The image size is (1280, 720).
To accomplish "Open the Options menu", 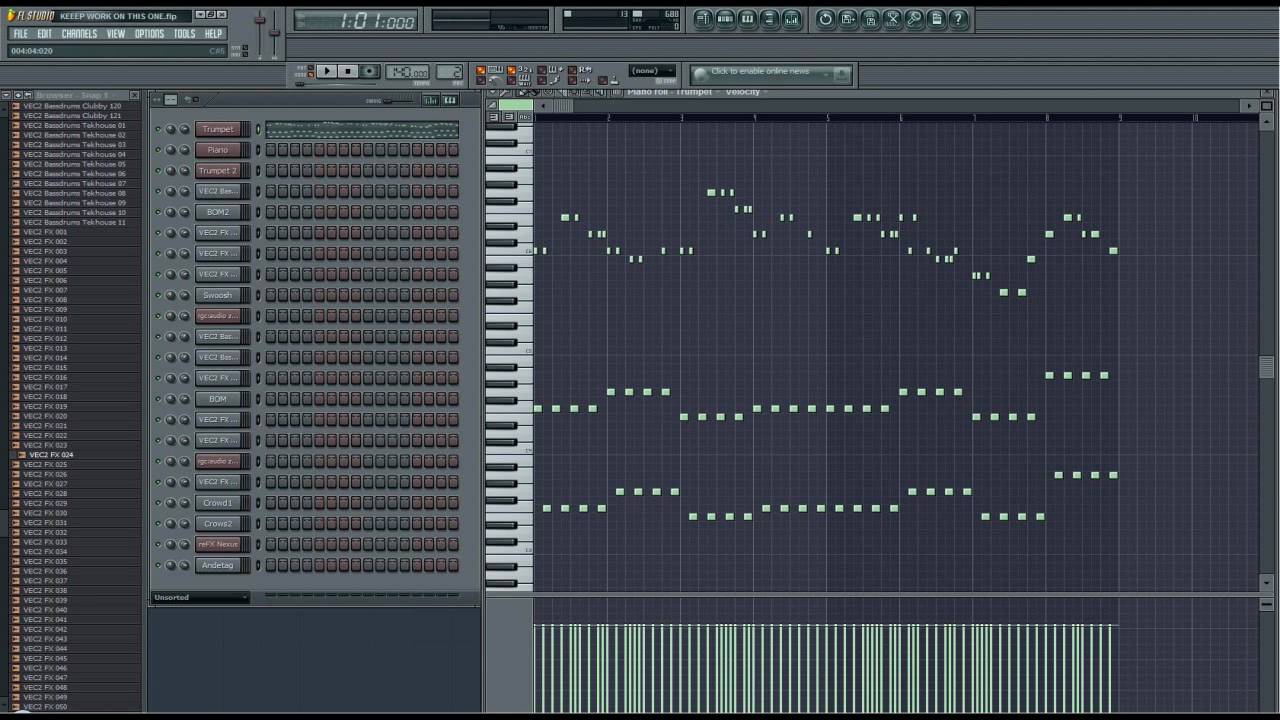I will (149, 34).
